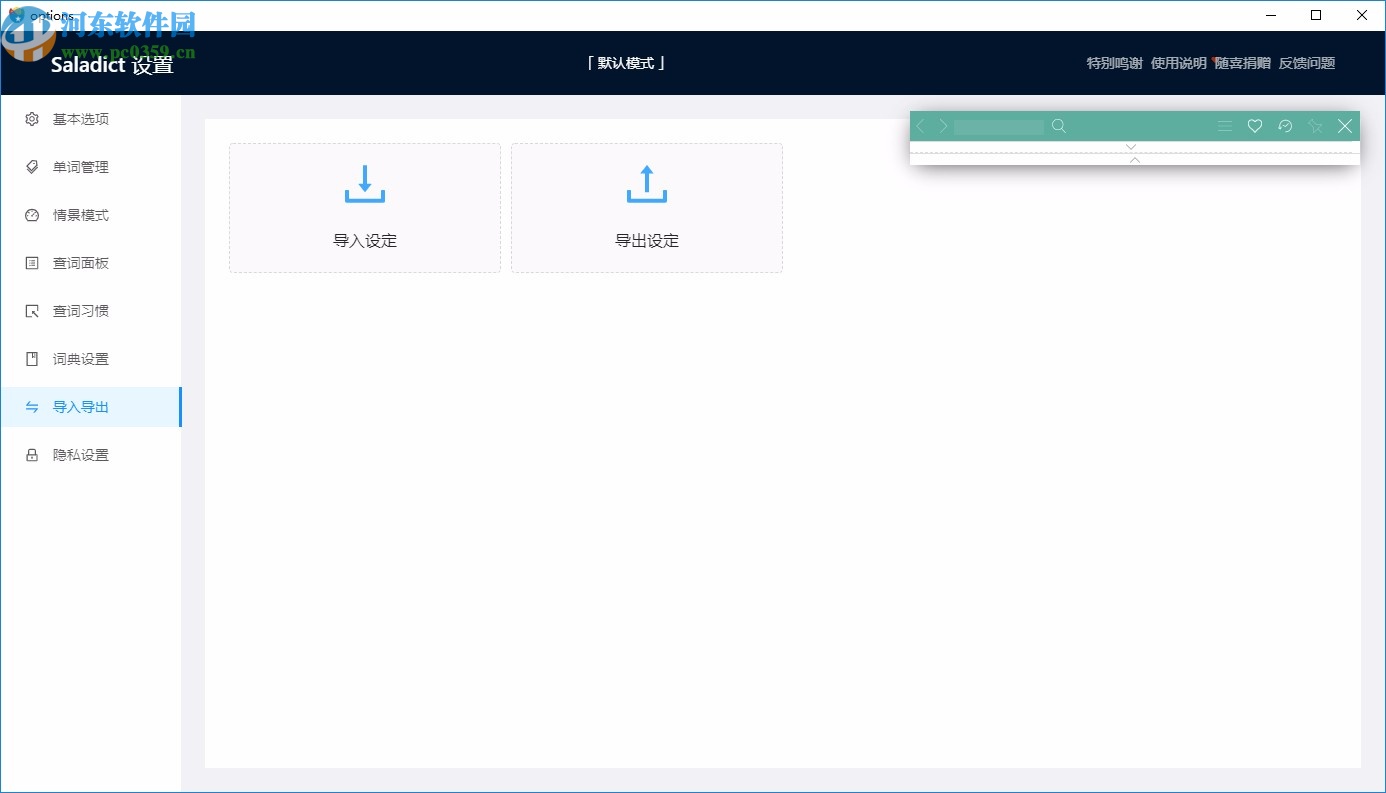Viewport: 1386px width, 793px height.
Task: Click the back navigation arrow in the popup
Action: [x=920, y=126]
